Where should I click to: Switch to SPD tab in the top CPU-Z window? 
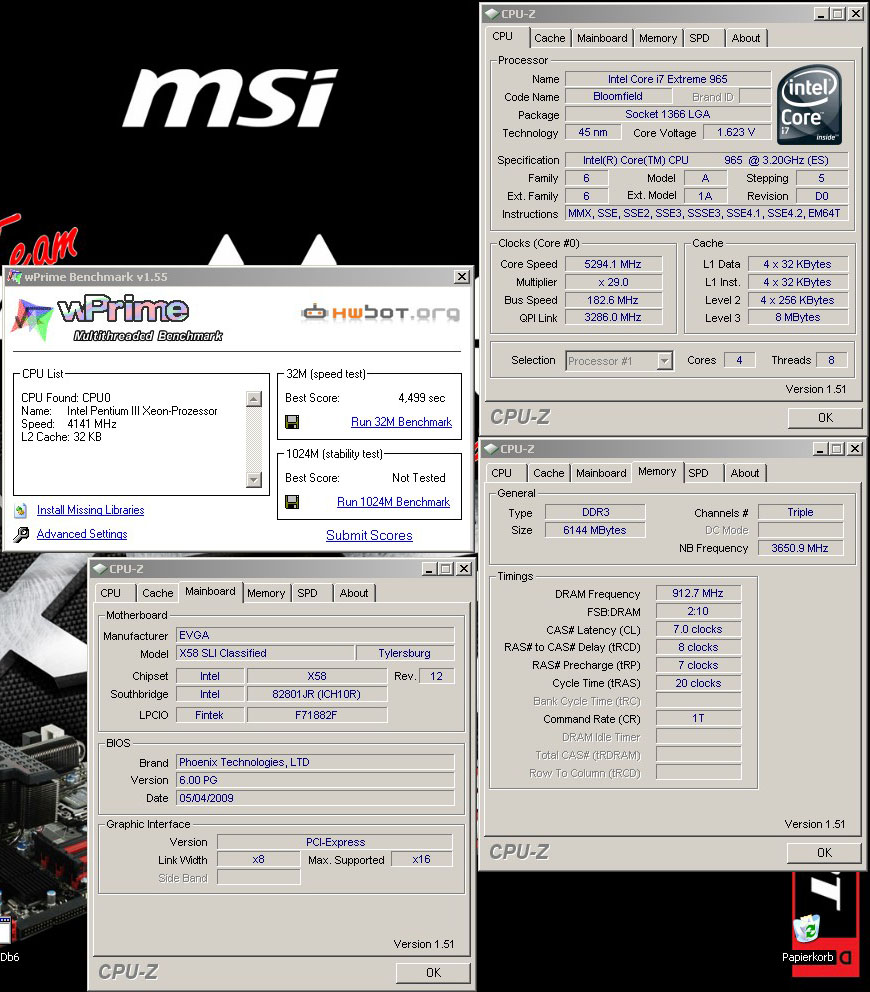[x=699, y=38]
